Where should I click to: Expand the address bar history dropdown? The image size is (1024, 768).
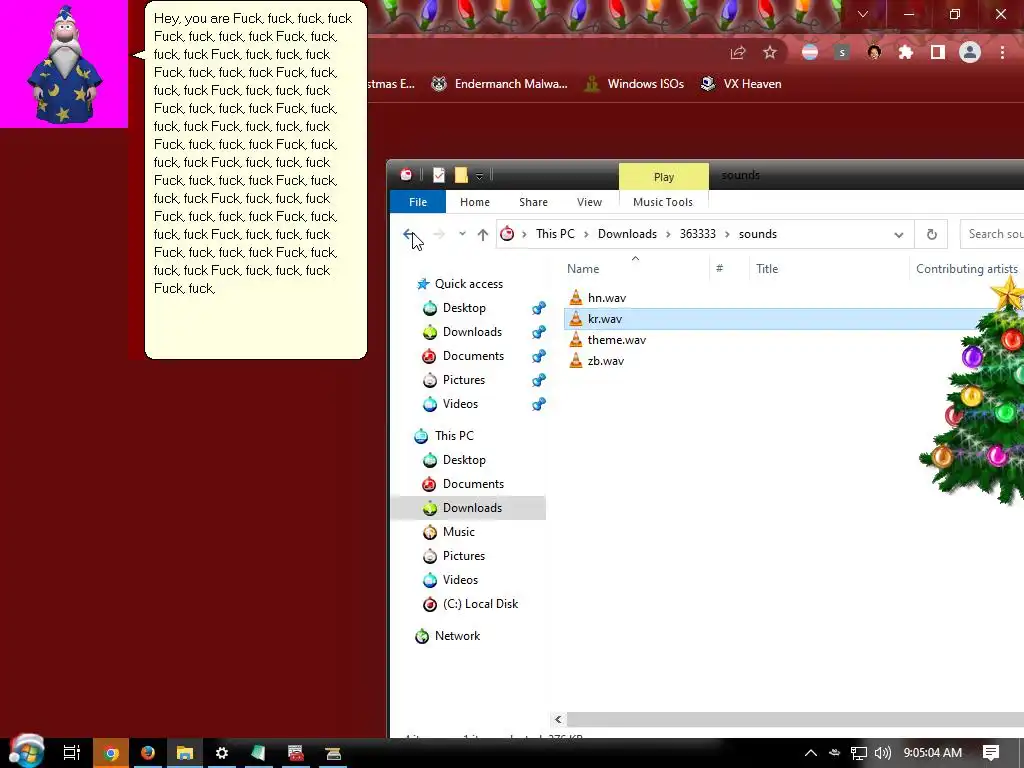899,234
